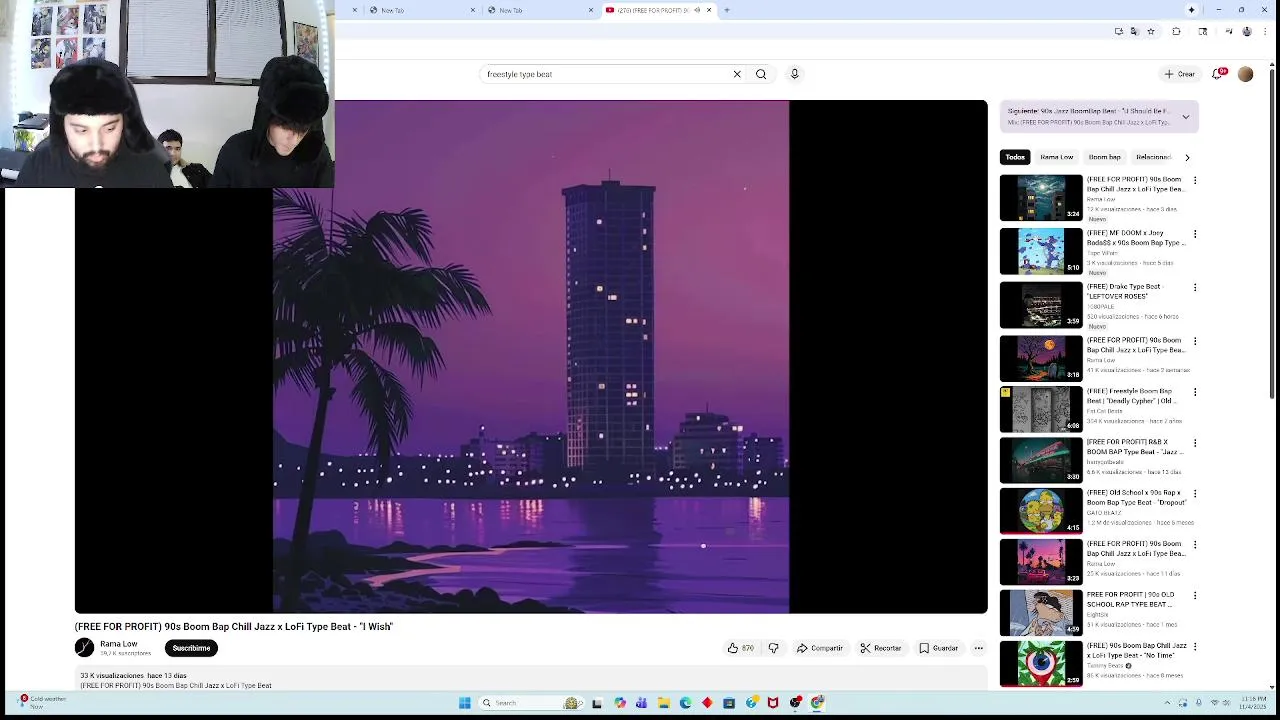The image size is (1280, 720).
Task: Select the Todos filter chip
Action: (1015, 157)
